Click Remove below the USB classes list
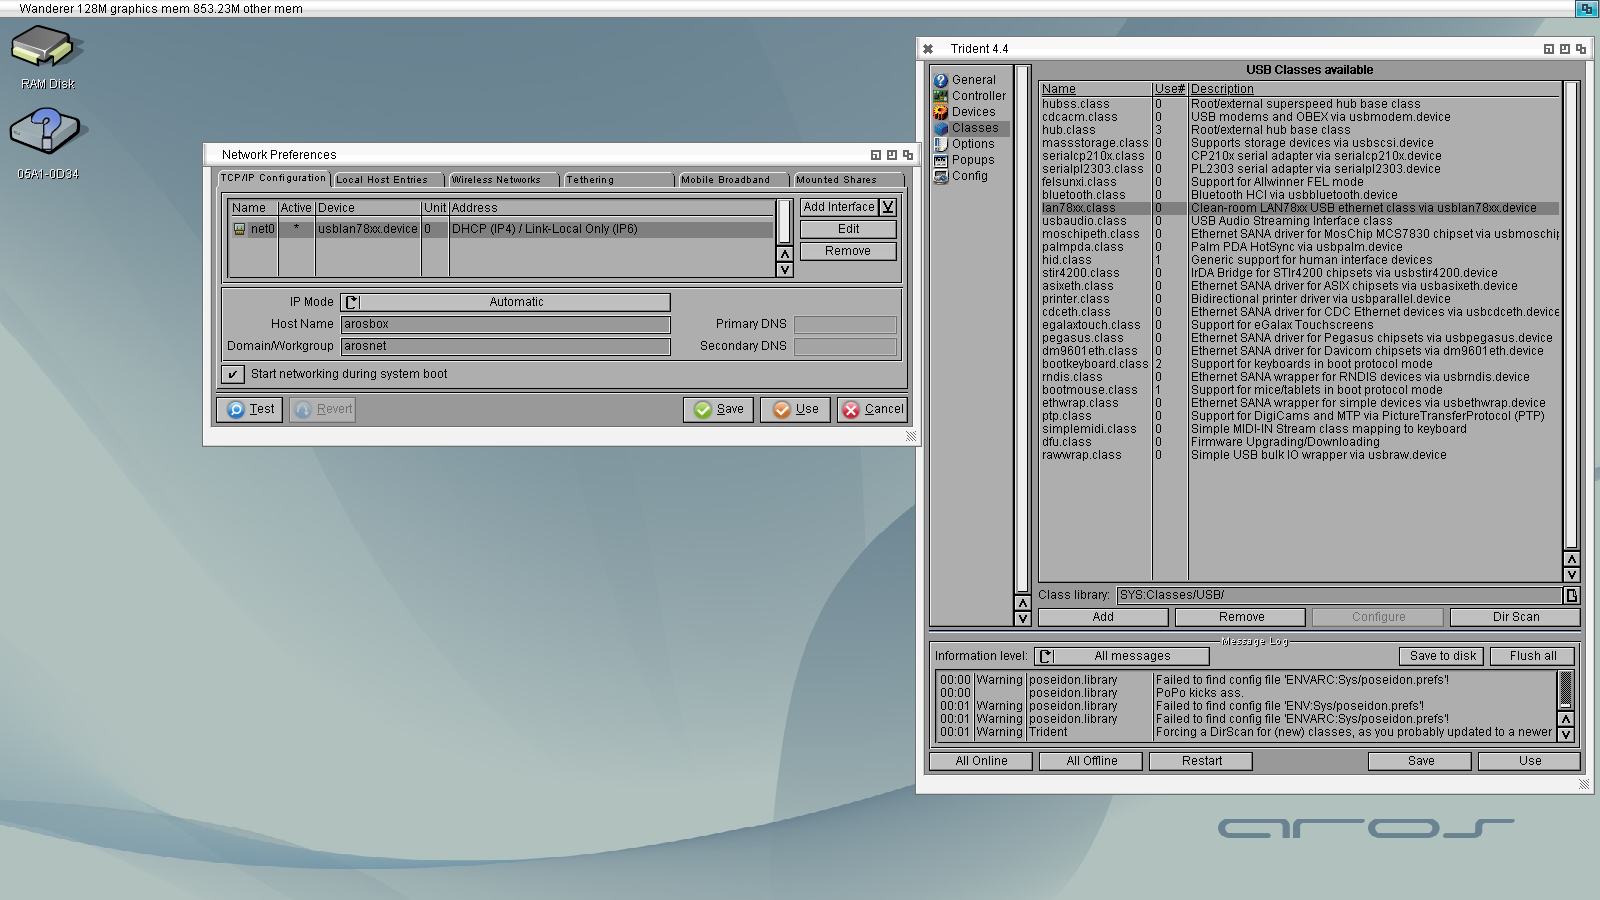The image size is (1600, 900). click(1241, 617)
